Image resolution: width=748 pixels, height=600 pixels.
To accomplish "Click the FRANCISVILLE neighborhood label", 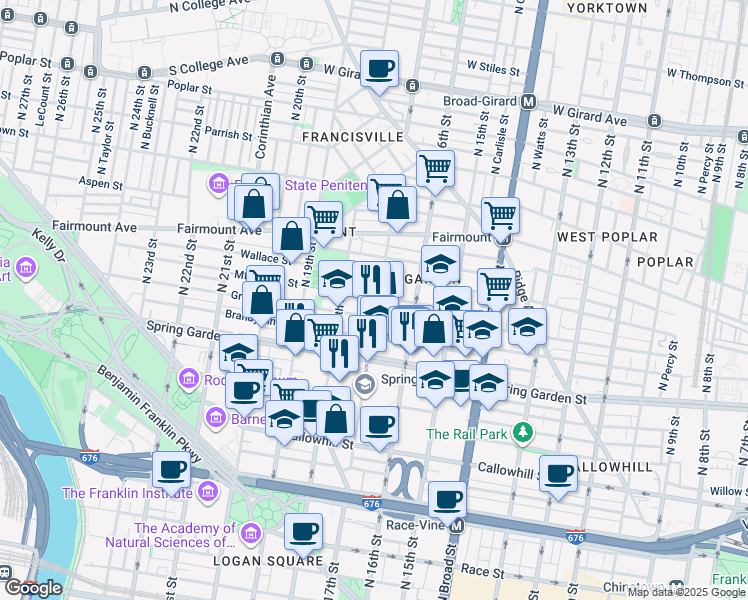I will click(353, 137).
